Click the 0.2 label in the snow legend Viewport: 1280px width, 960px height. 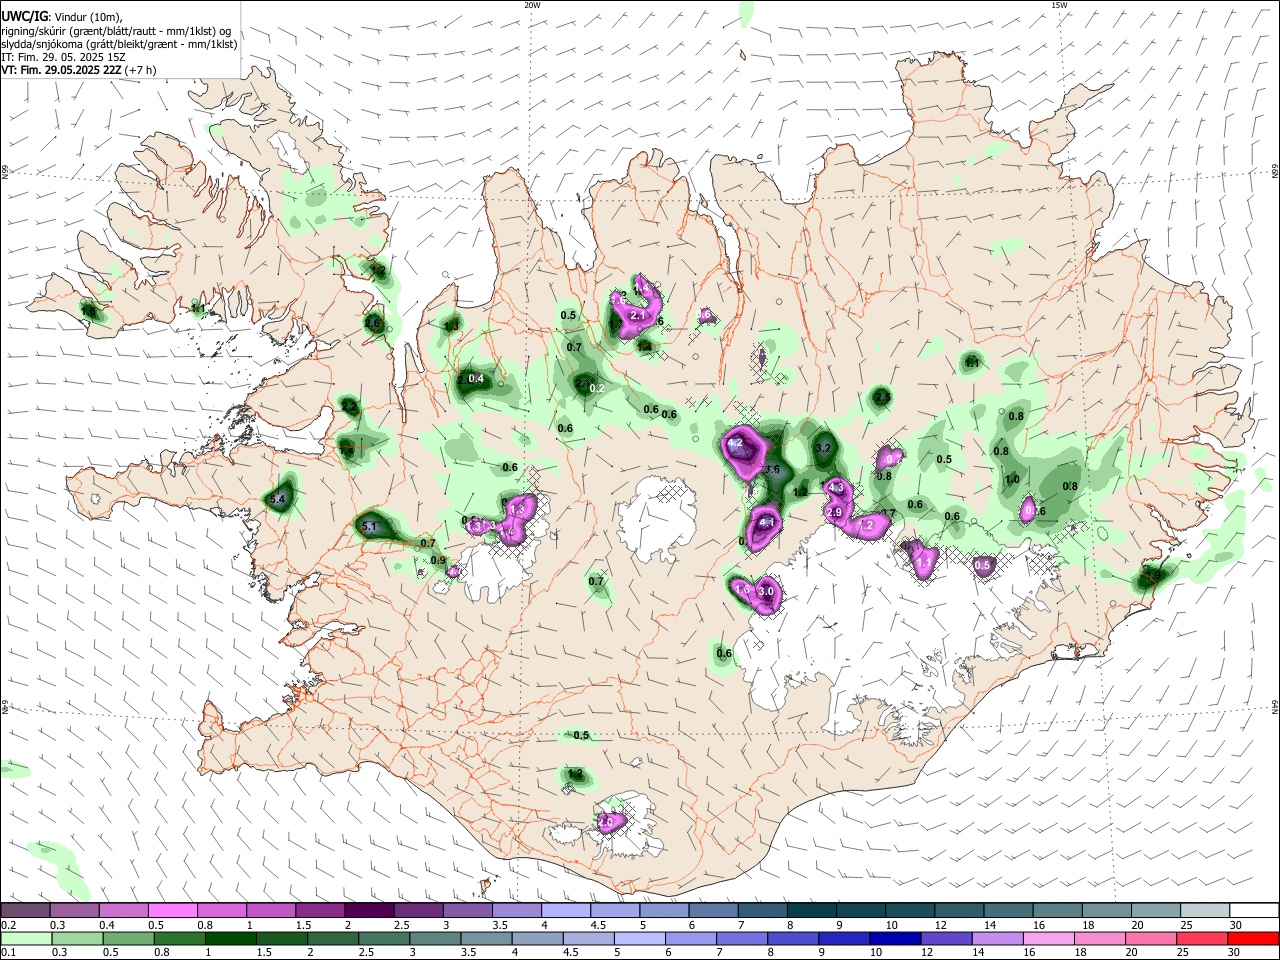[x=8, y=925]
